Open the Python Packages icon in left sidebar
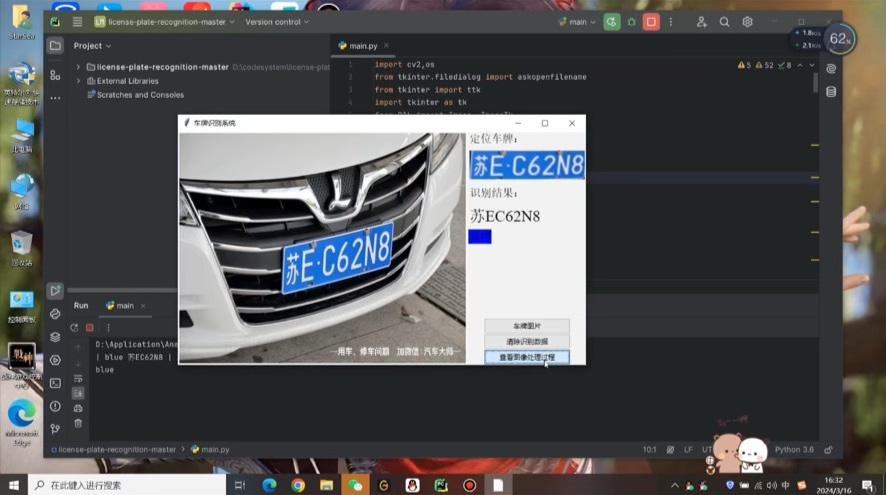This screenshot has width=886, height=495. [x=55, y=314]
